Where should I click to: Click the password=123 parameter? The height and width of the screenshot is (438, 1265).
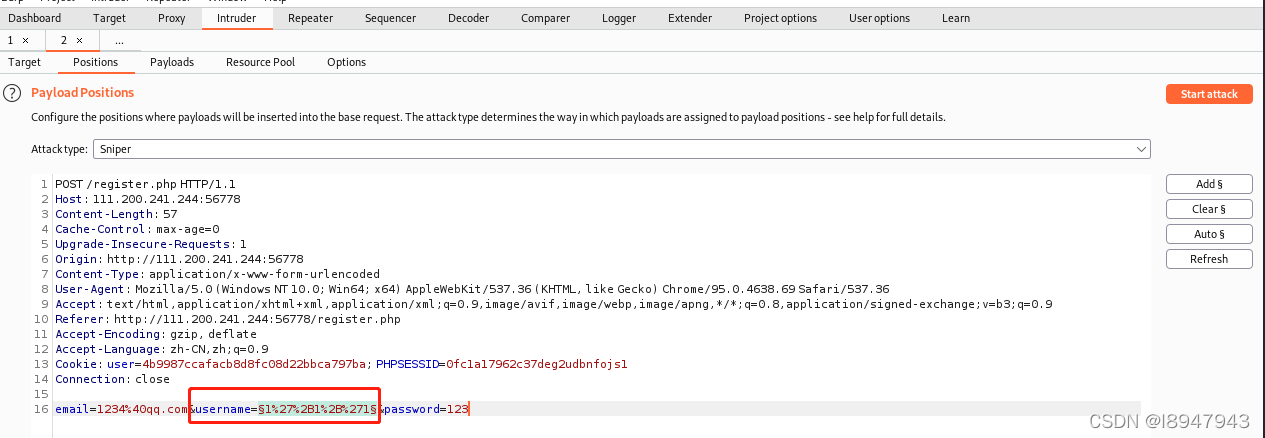coord(427,409)
